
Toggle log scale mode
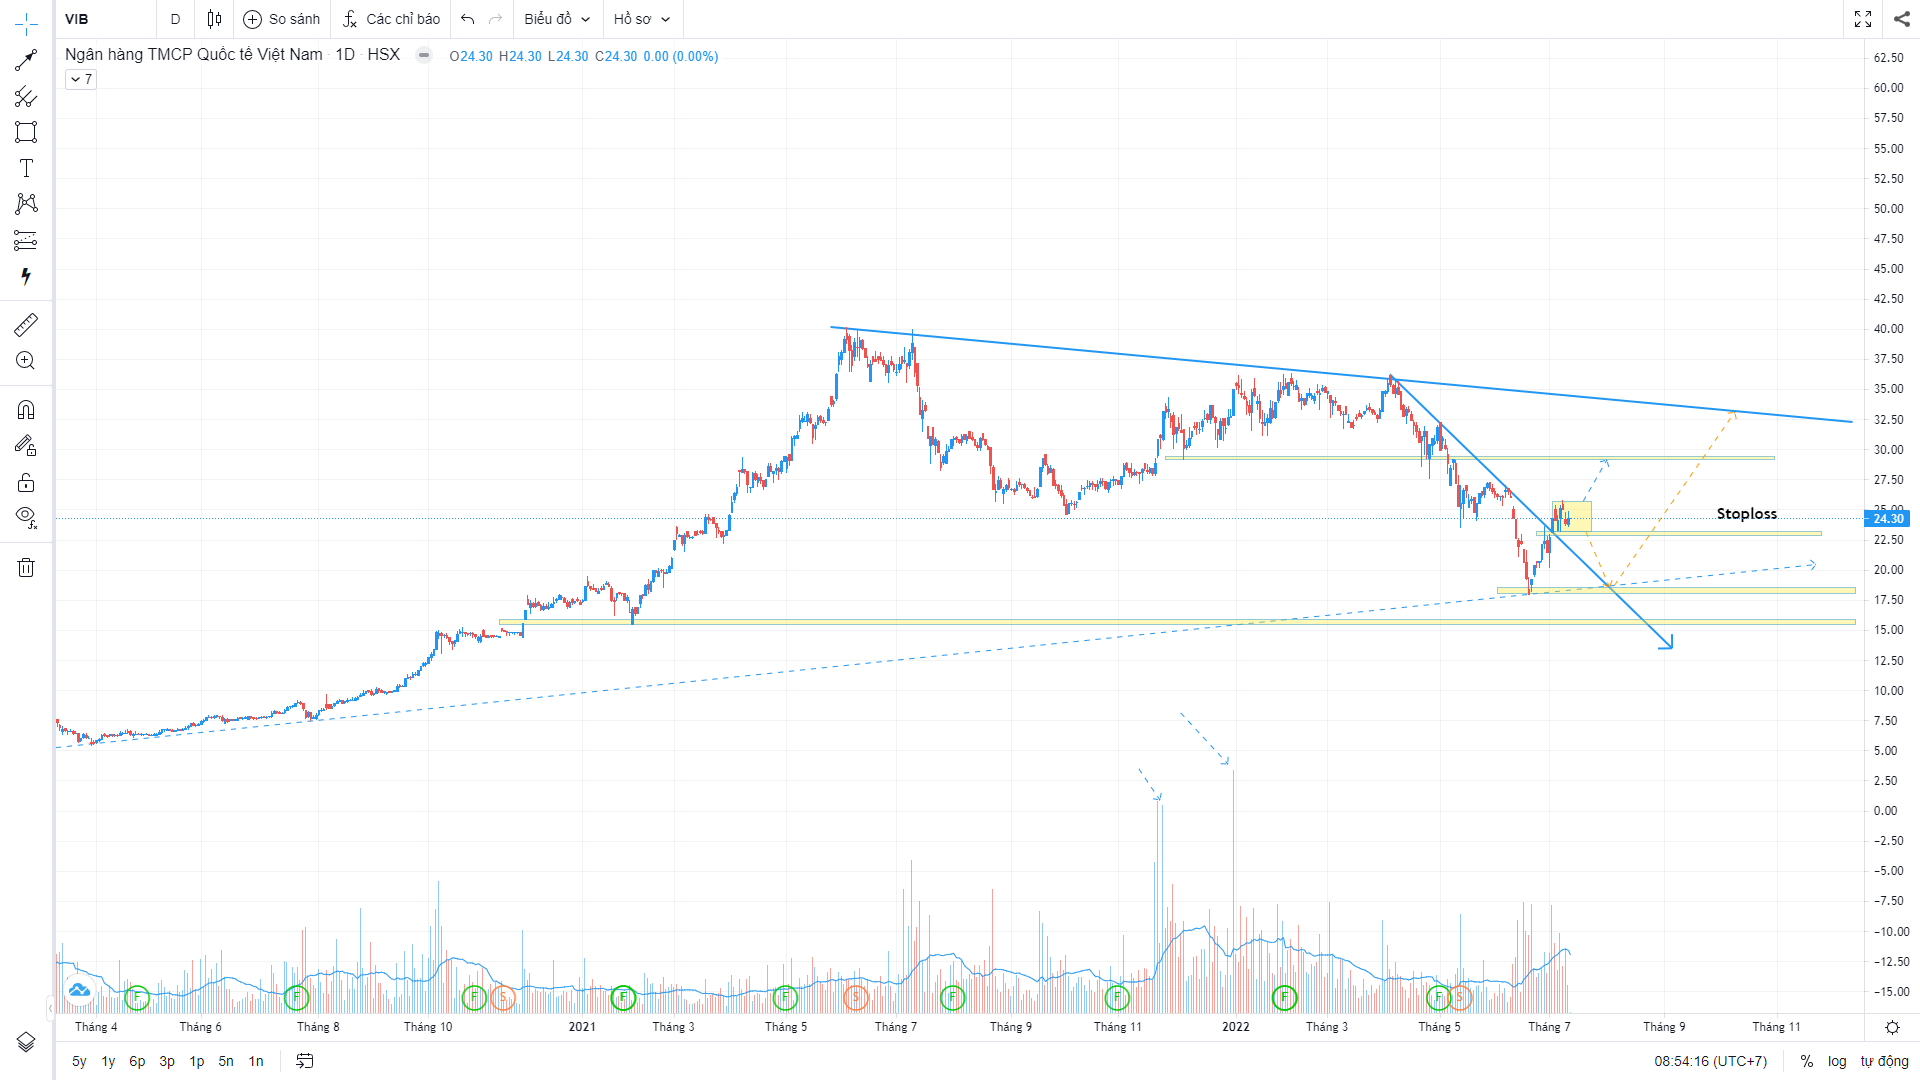click(1837, 1061)
